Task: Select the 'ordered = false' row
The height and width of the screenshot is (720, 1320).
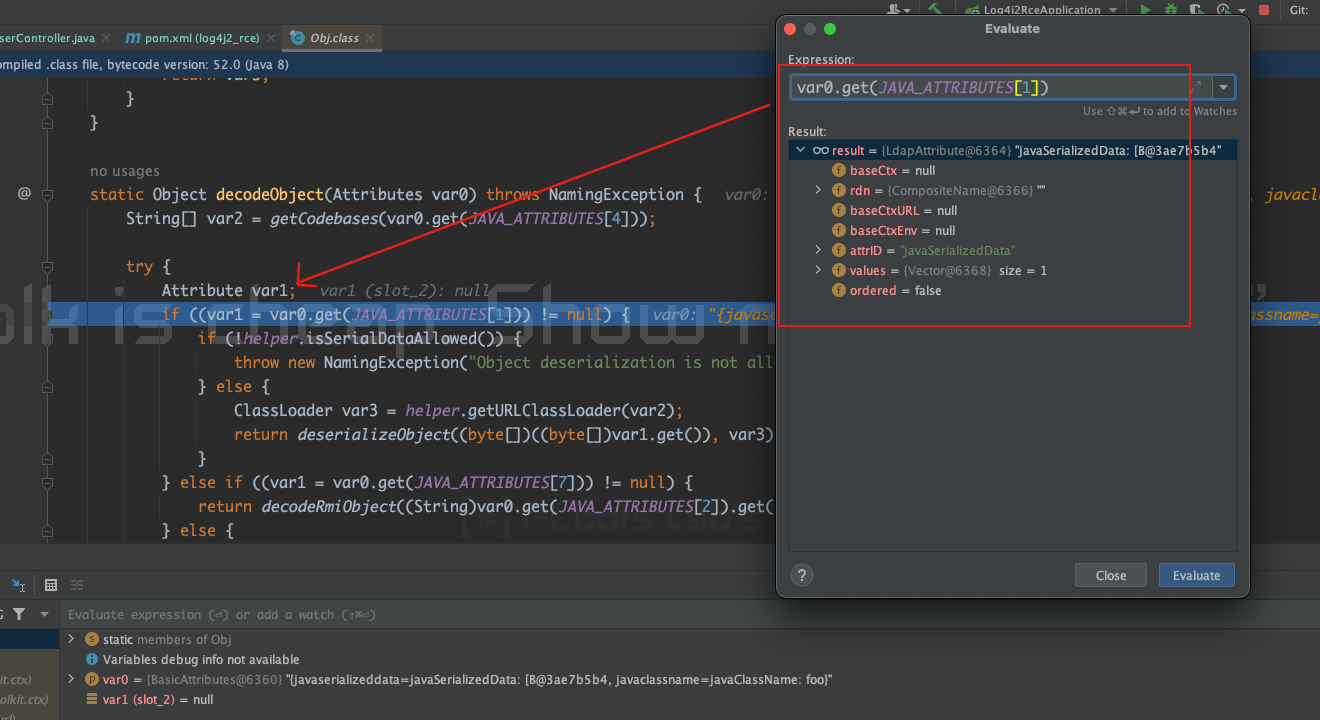Action: pos(1013,290)
